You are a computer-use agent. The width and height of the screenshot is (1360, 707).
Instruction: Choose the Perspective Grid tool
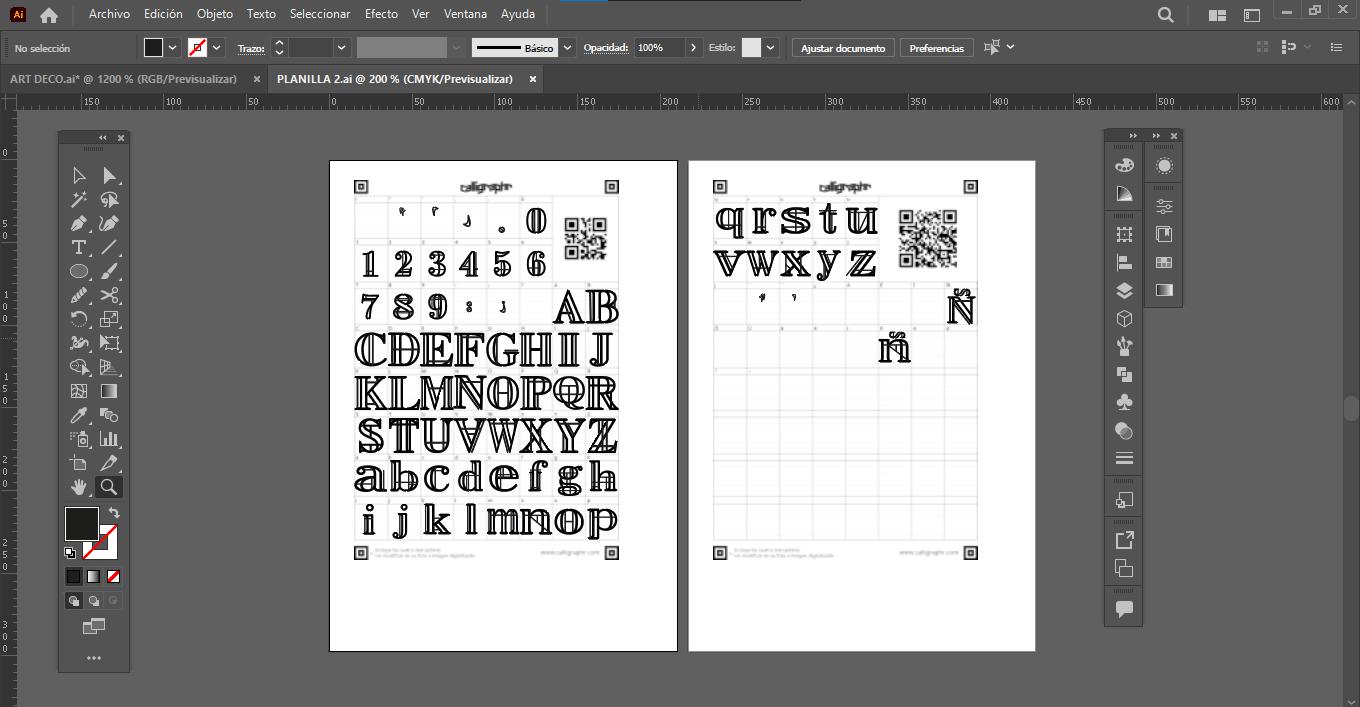pyautogui.click(x=110, y=367)
